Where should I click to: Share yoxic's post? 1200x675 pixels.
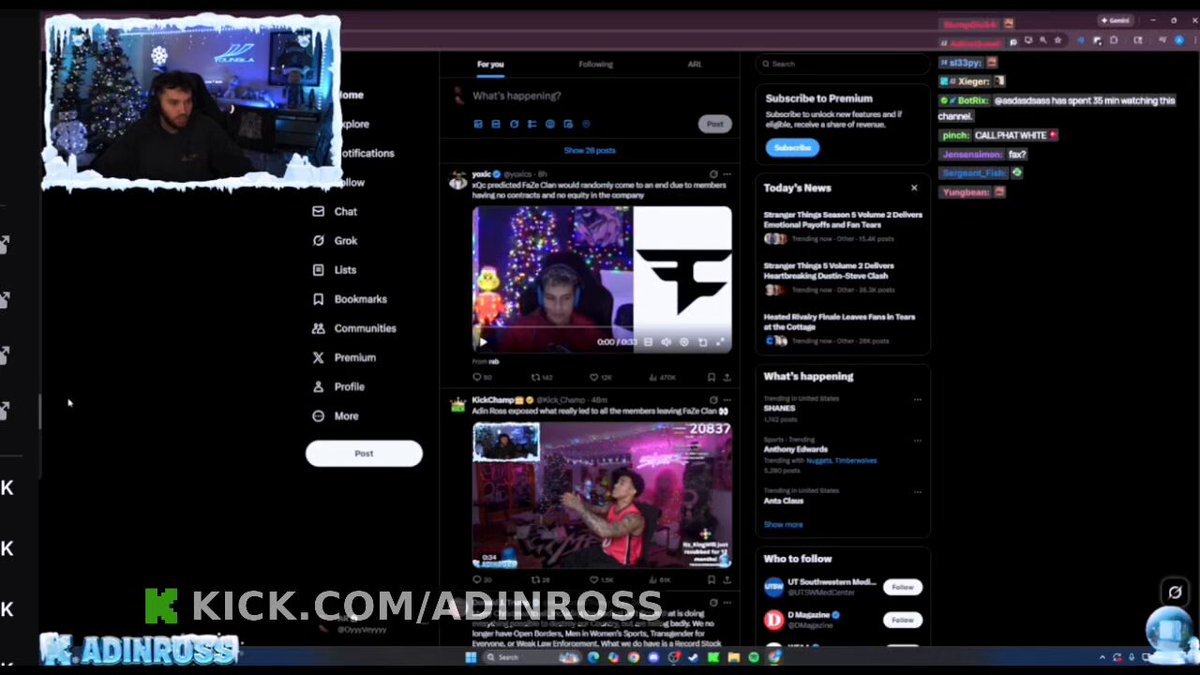coord(727,378)
